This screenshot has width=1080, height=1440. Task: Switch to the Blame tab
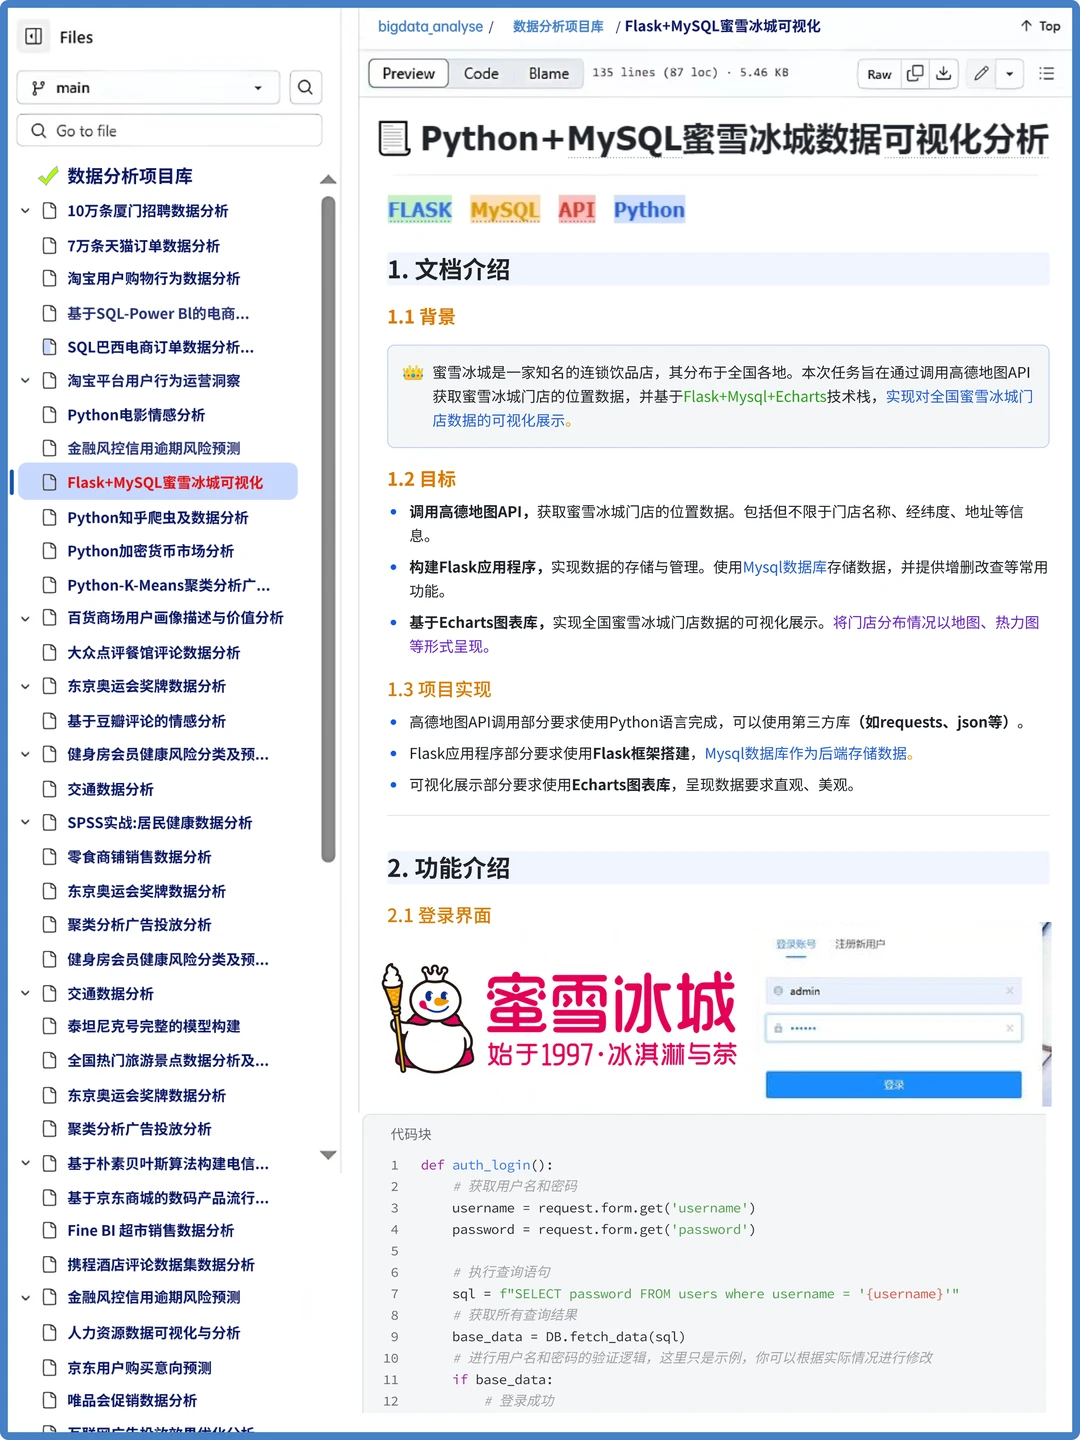point(549,74)
